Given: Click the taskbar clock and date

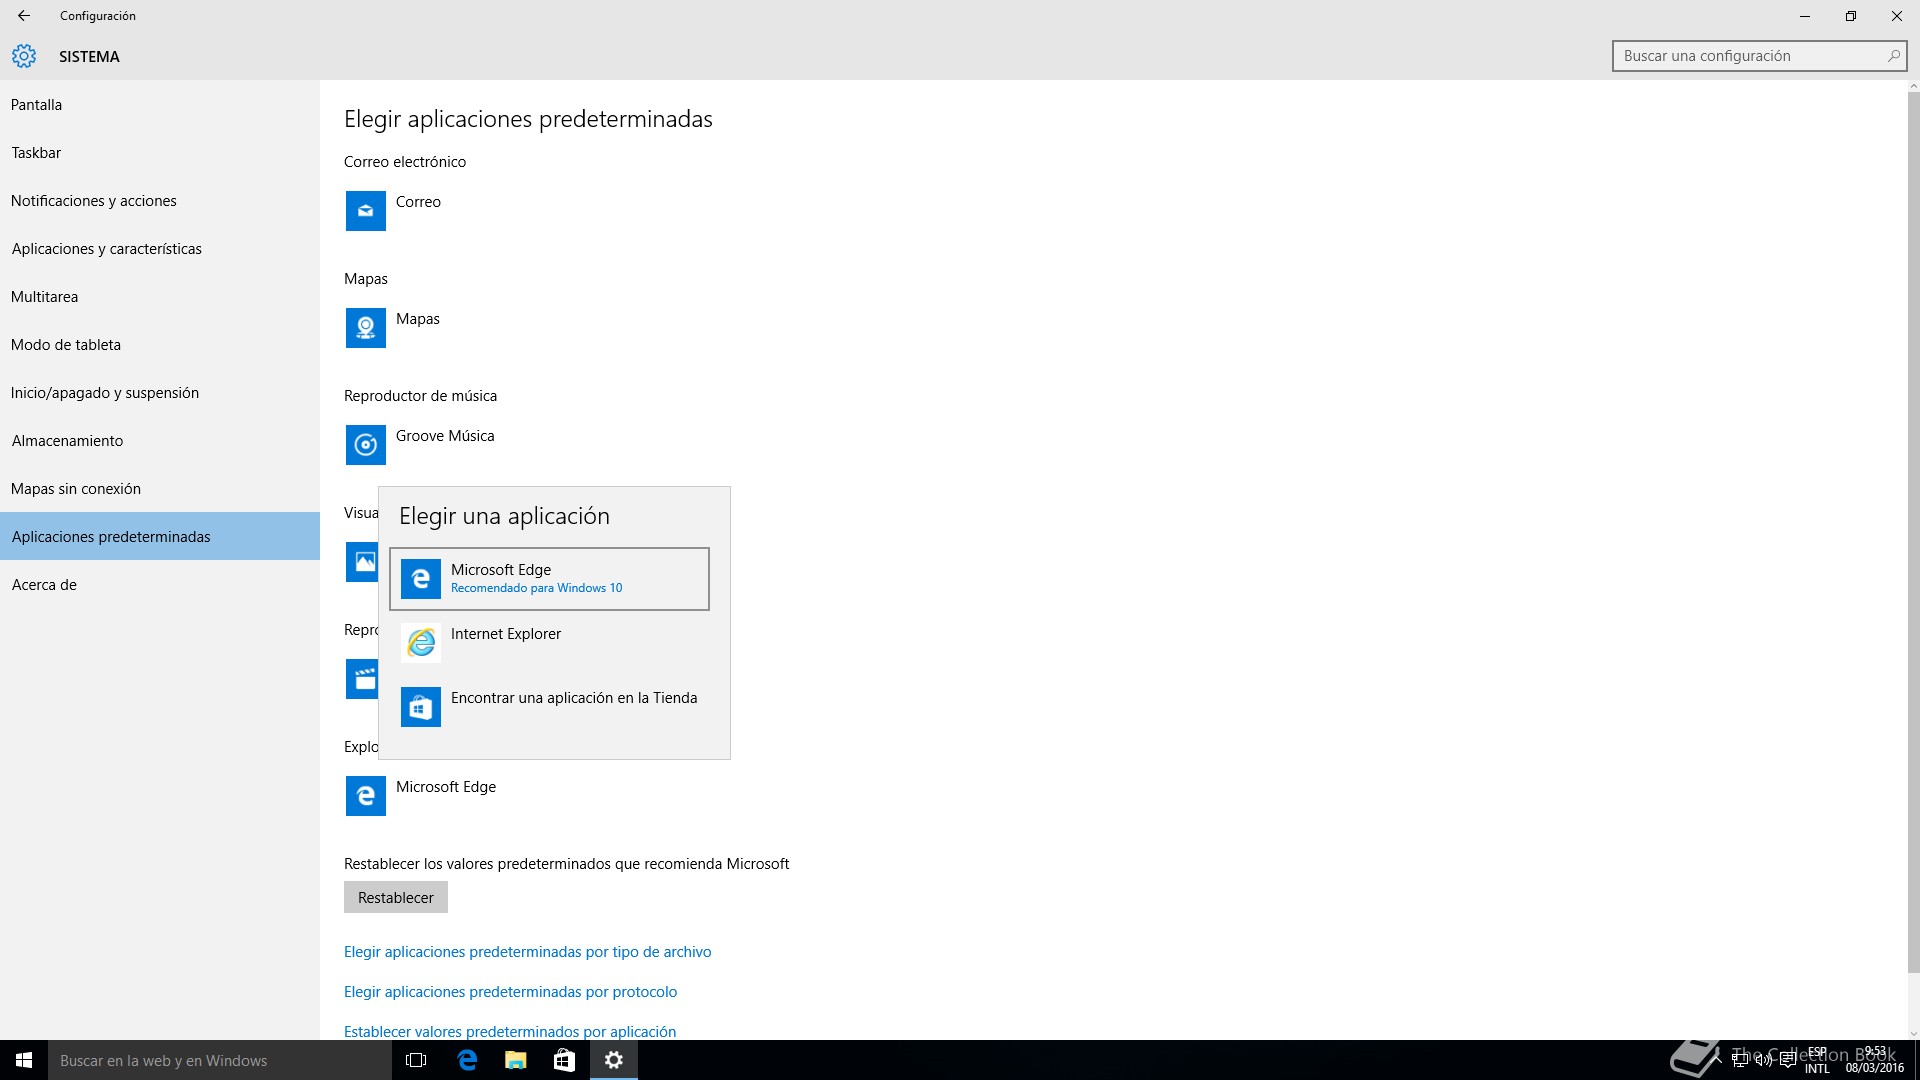Looking at the screenshot, I should pos(1874,1060).
